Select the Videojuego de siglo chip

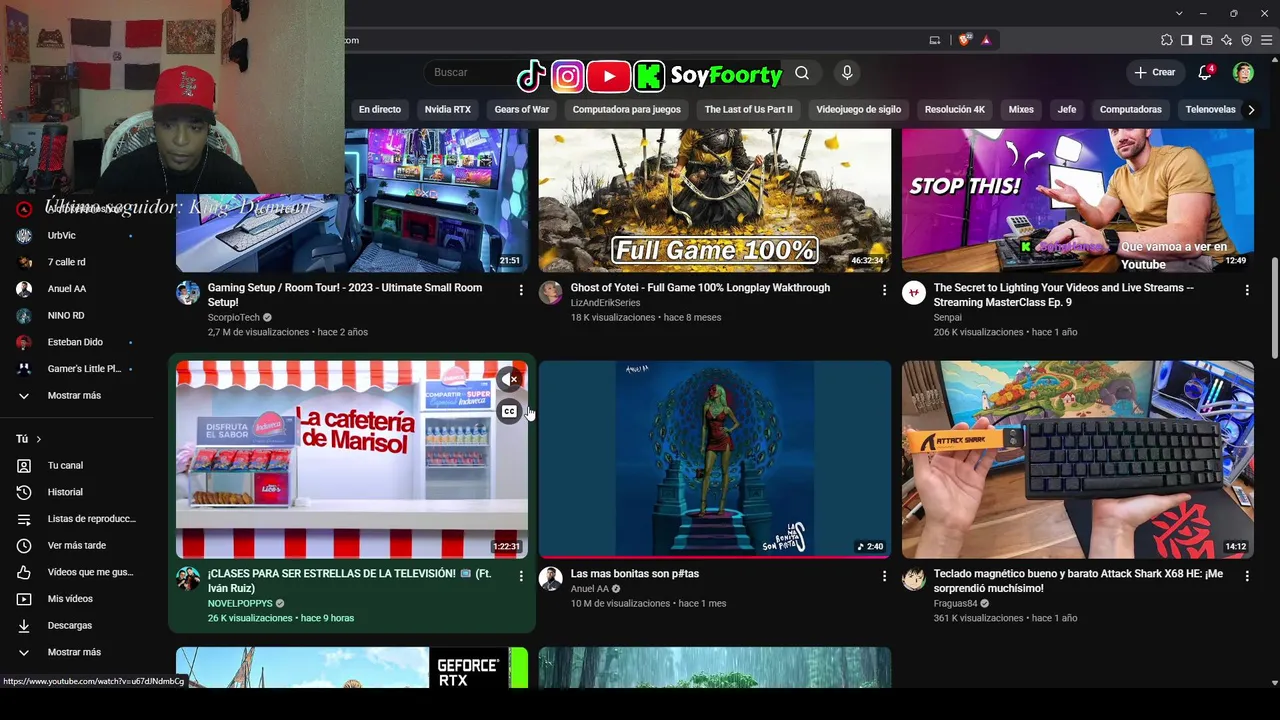(859, 110)
